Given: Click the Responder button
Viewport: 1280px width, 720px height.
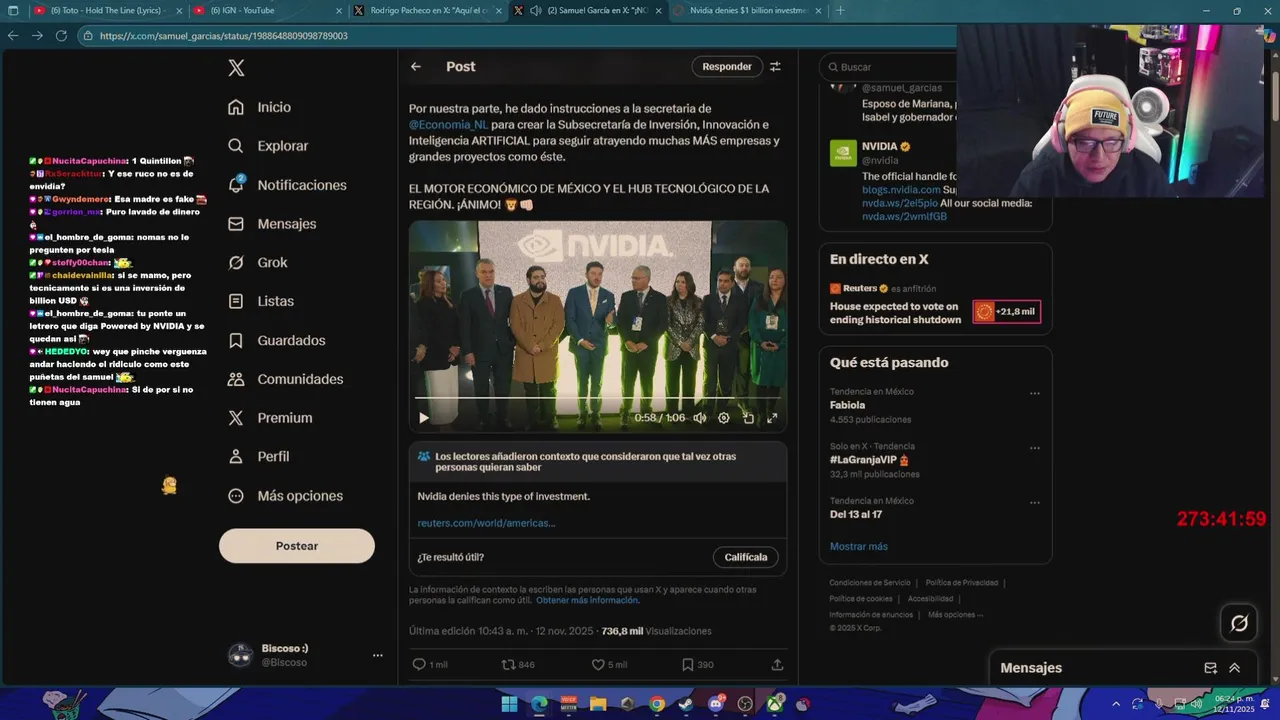Looking at the screenshot, I should pos(727,67).
